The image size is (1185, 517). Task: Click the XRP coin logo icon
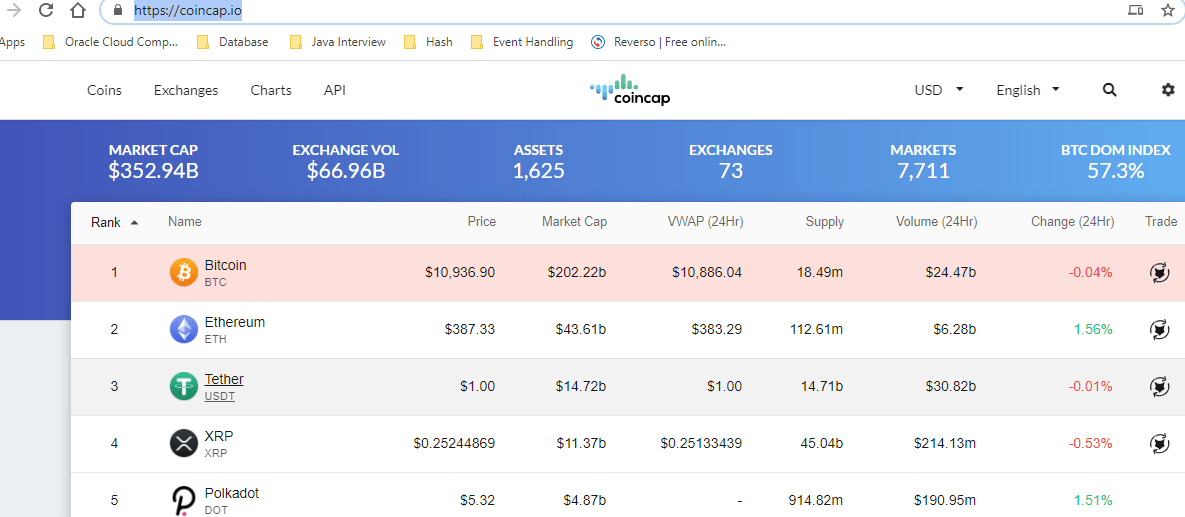coord(184,443)
